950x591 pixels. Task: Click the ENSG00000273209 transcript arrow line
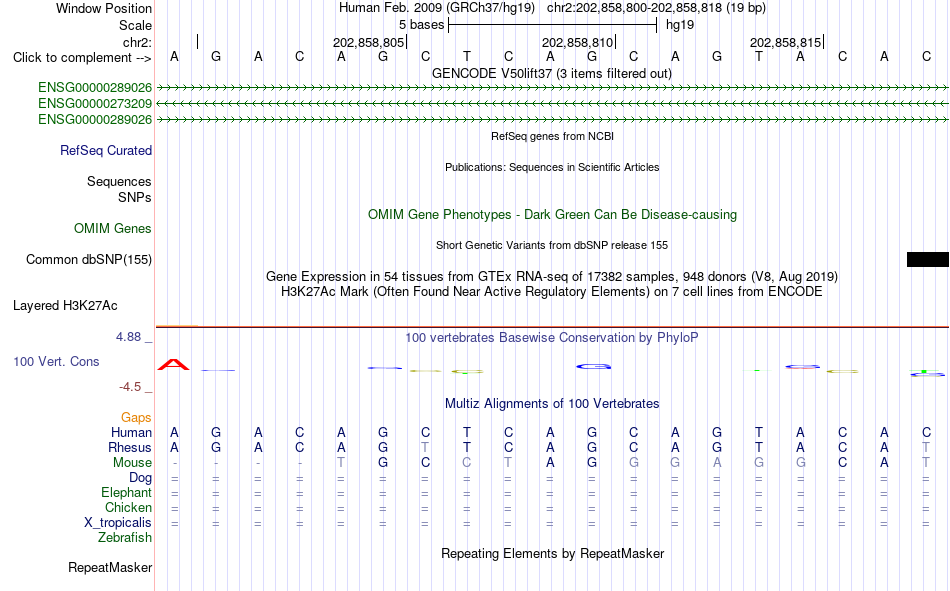click(552, 104)
